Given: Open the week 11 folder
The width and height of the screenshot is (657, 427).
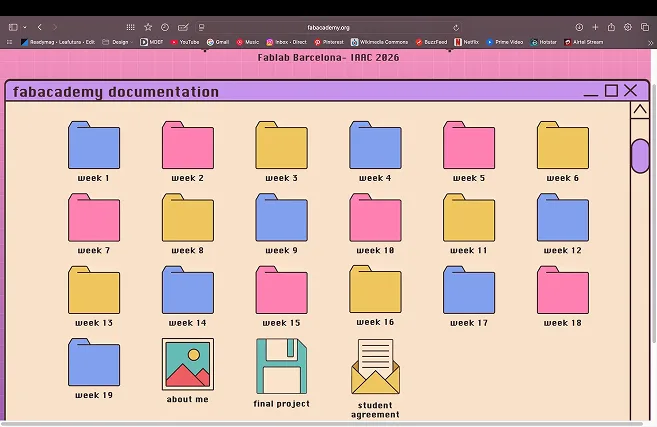Looking at the screenshot, I should coord(469,217).
